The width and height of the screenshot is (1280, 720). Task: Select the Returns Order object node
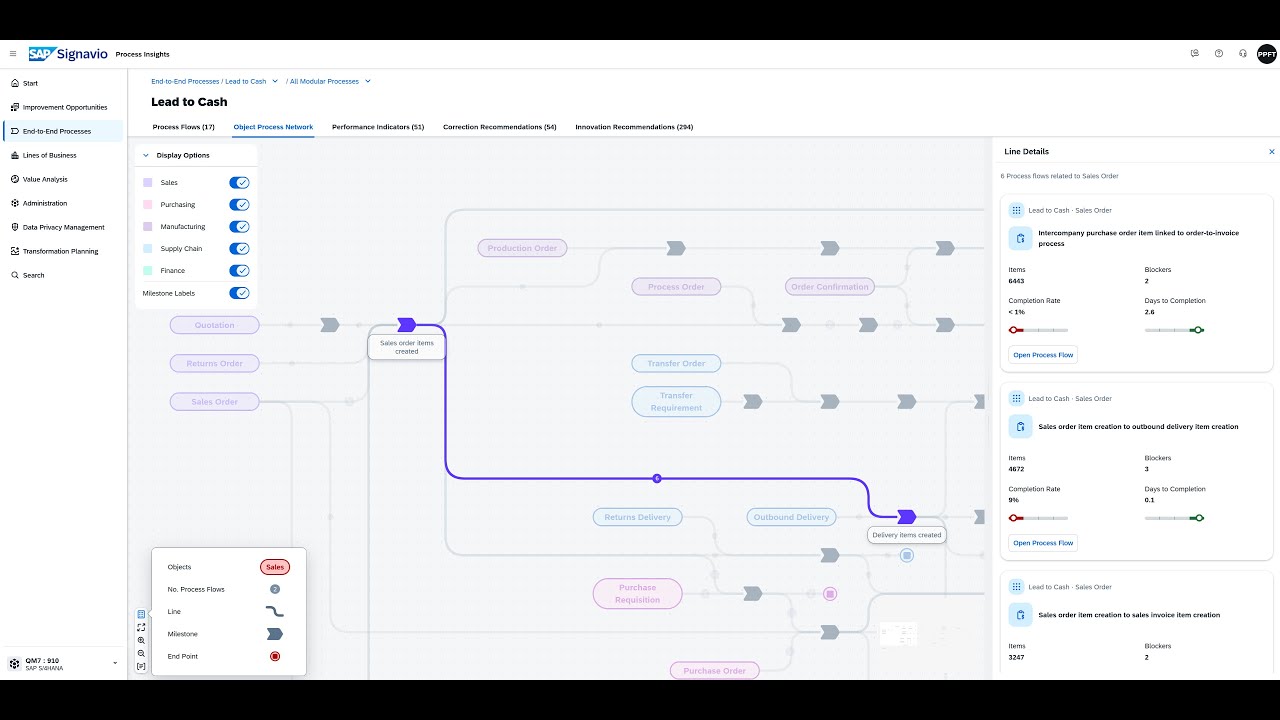(x=214, y=363)
